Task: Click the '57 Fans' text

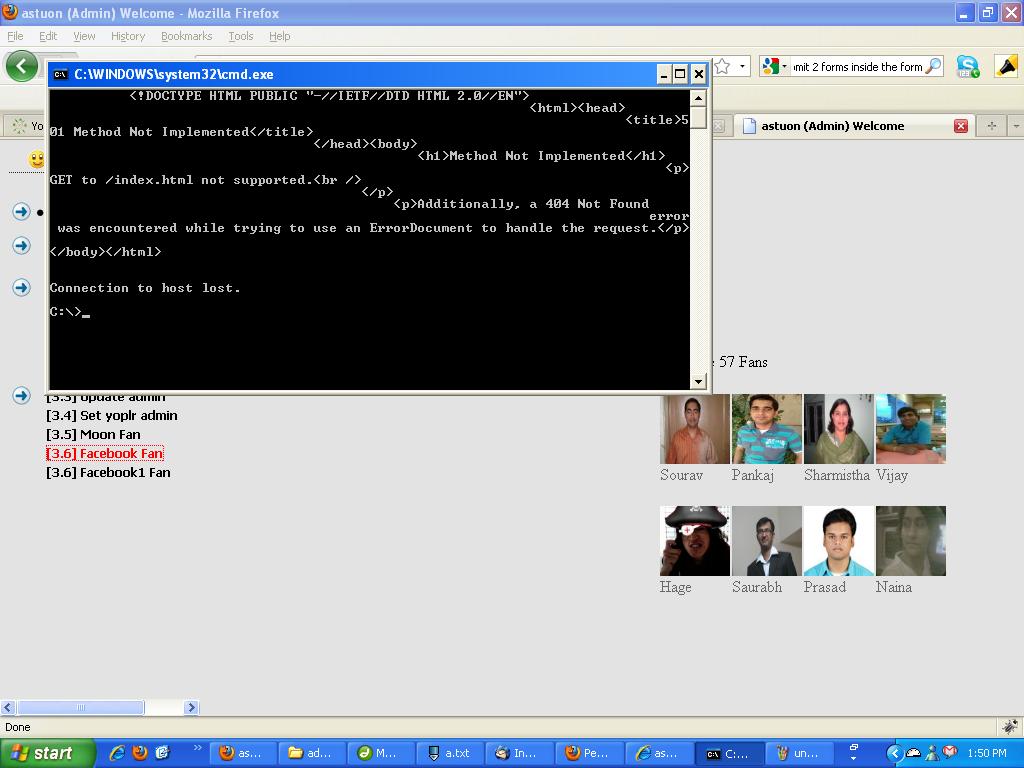Action: (743, 362)
